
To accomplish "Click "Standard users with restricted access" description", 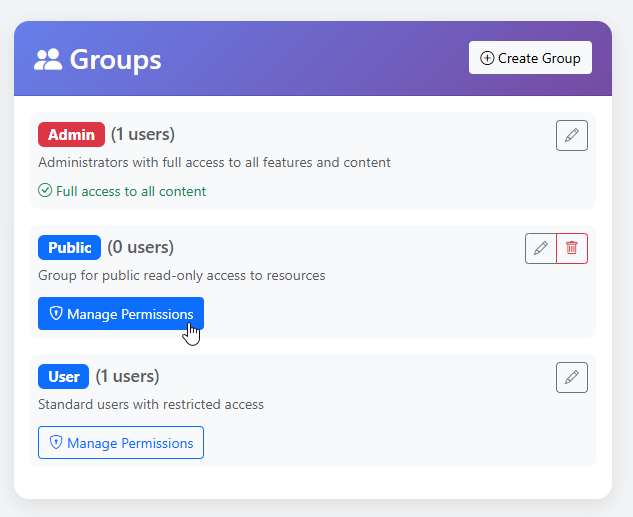I will 151,405.
